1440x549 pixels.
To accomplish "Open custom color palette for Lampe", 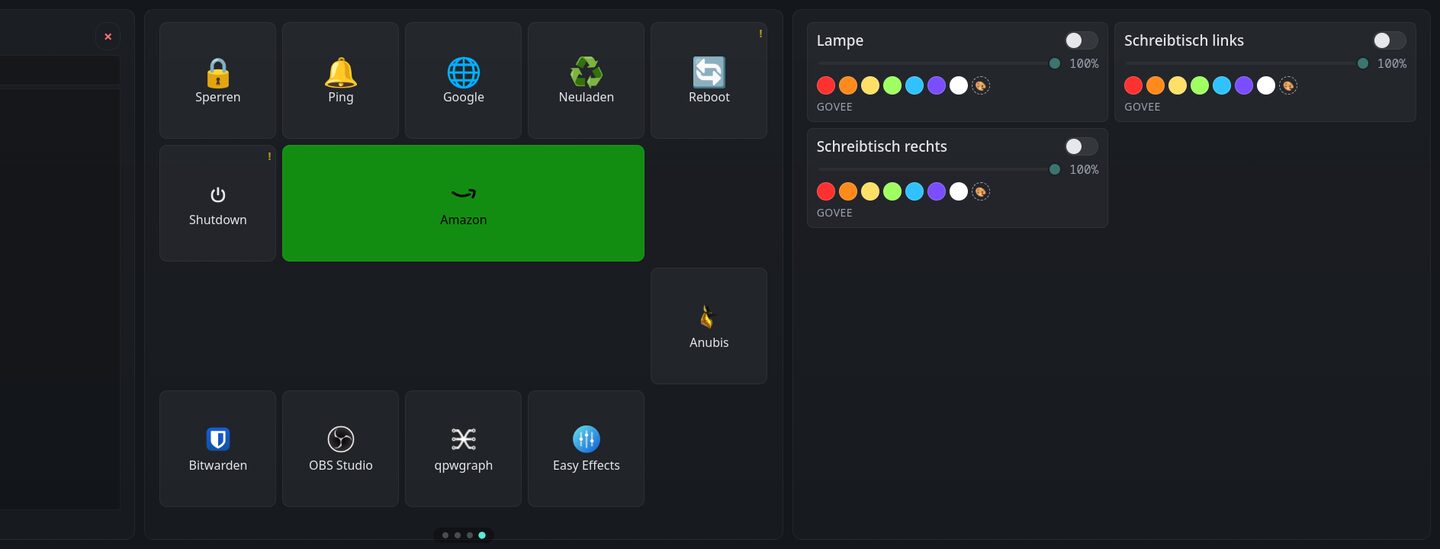I will pos(981,86).
